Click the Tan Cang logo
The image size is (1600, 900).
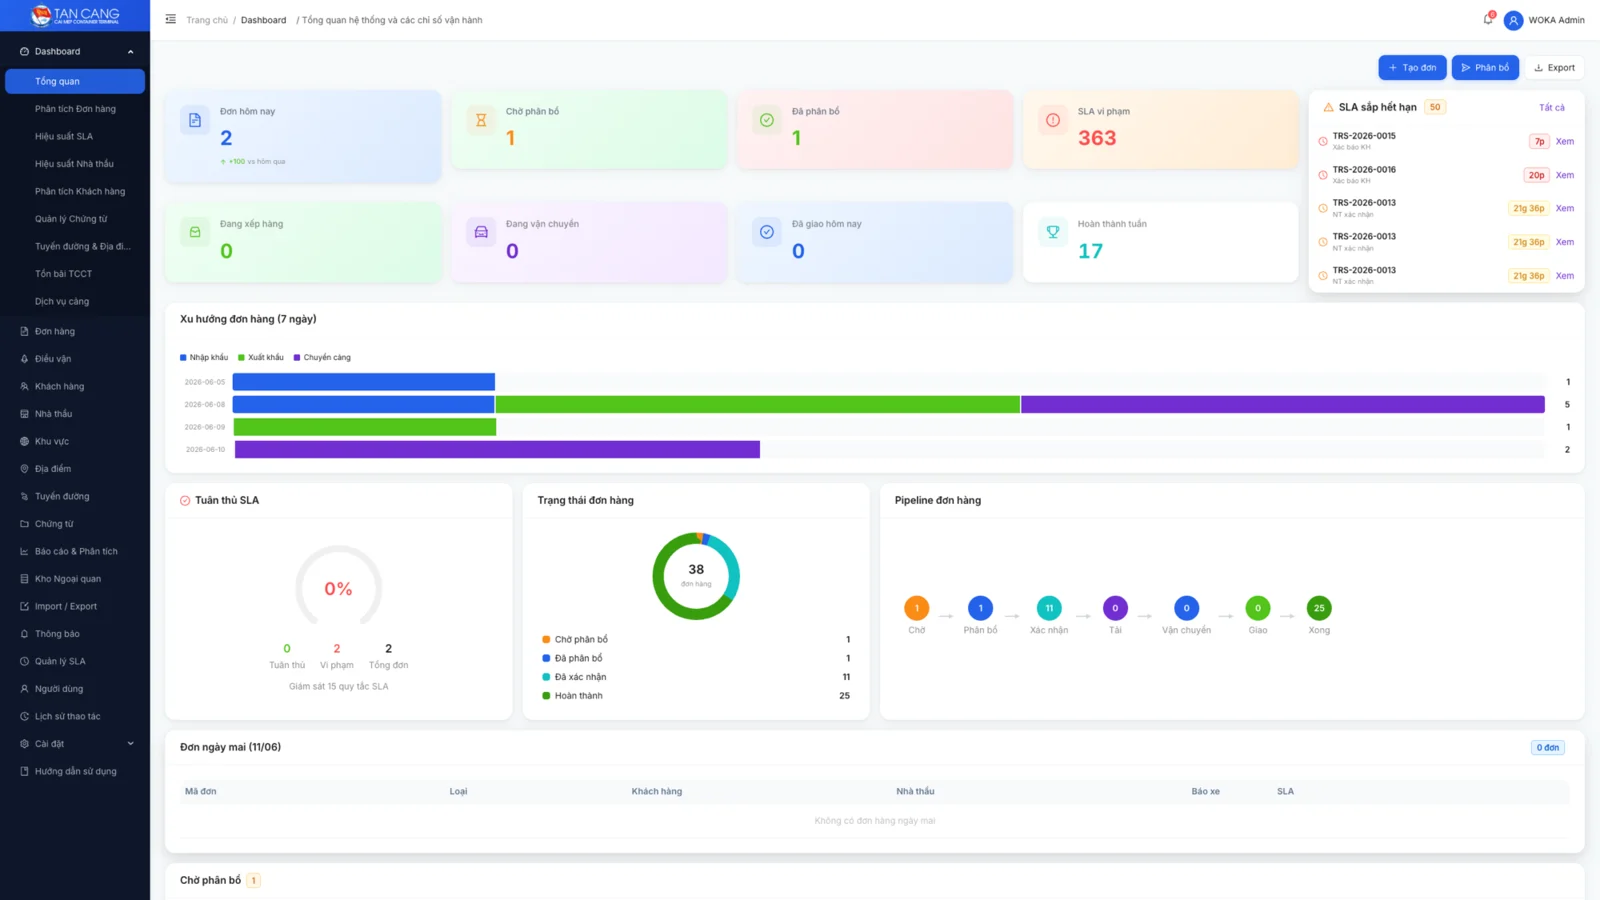click(75, 15)
